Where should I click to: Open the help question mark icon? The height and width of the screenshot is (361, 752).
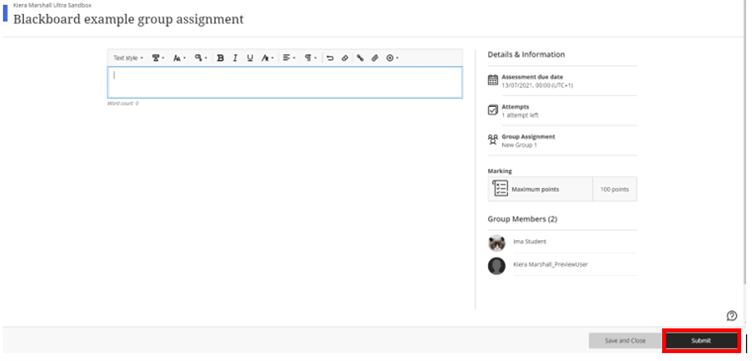coord(731,315)
